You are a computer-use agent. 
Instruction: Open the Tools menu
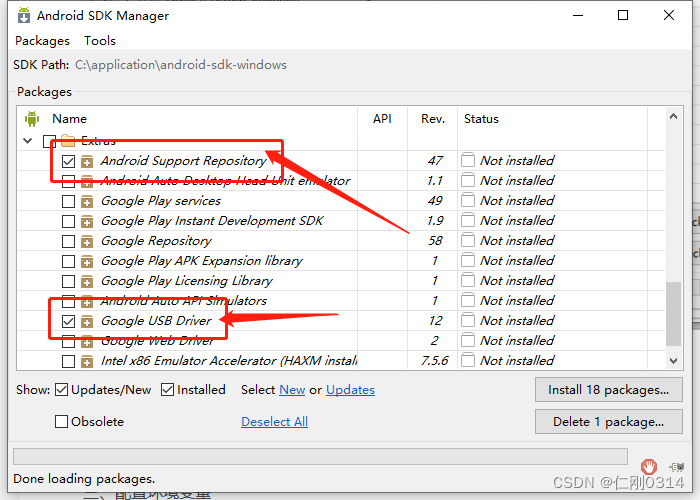pyautogui.click(x=100, y=41)
